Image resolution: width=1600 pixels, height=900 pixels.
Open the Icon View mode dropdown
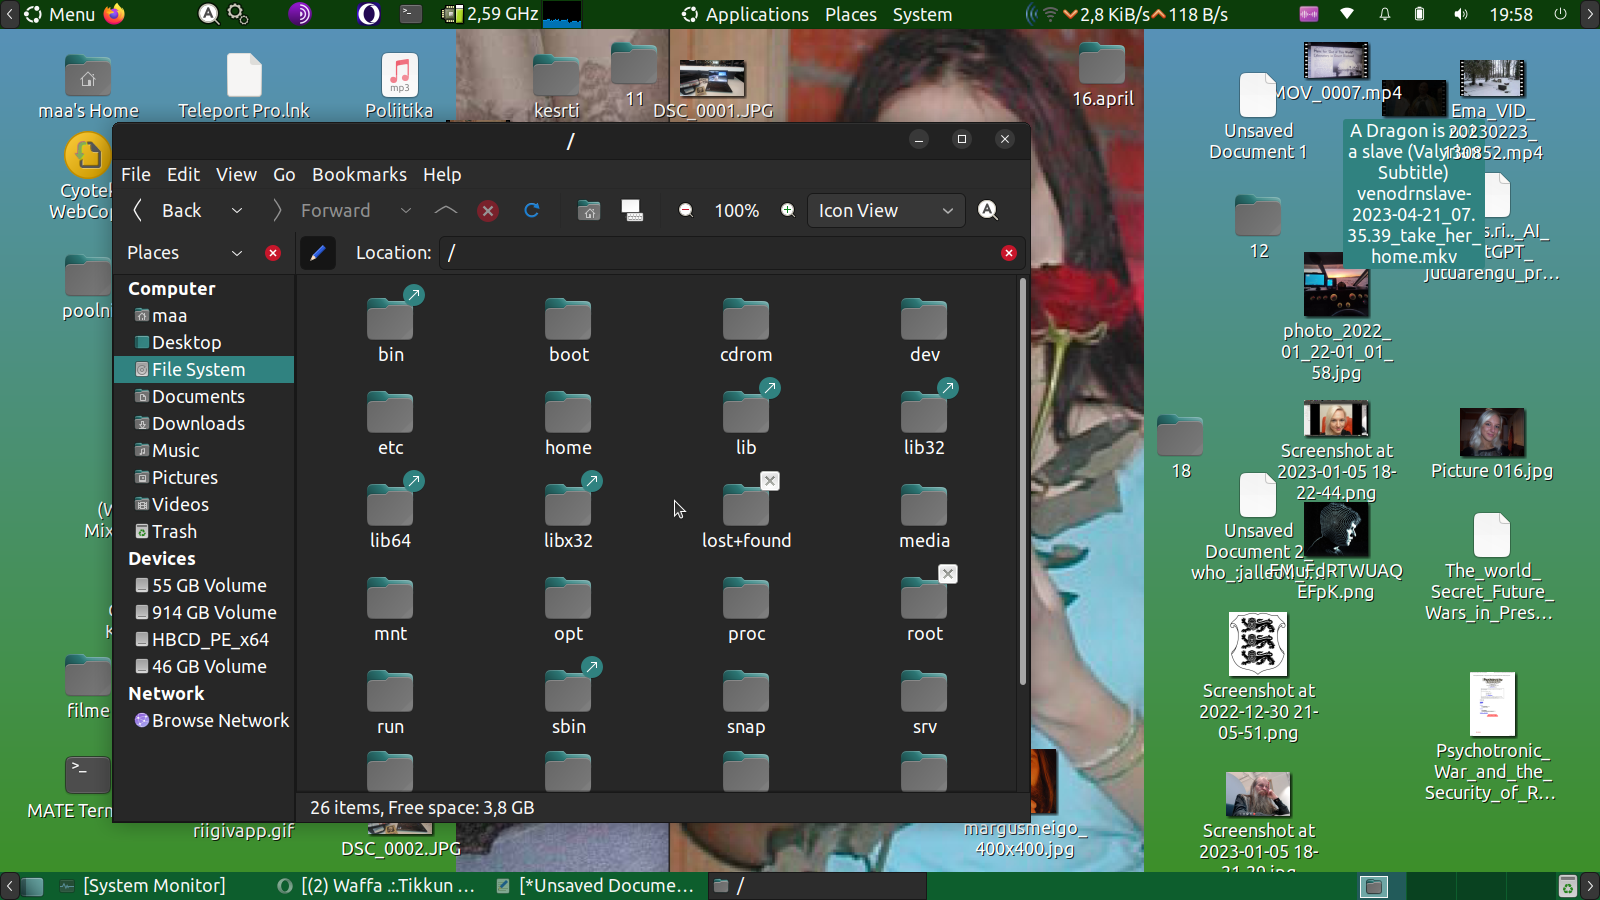885,210
